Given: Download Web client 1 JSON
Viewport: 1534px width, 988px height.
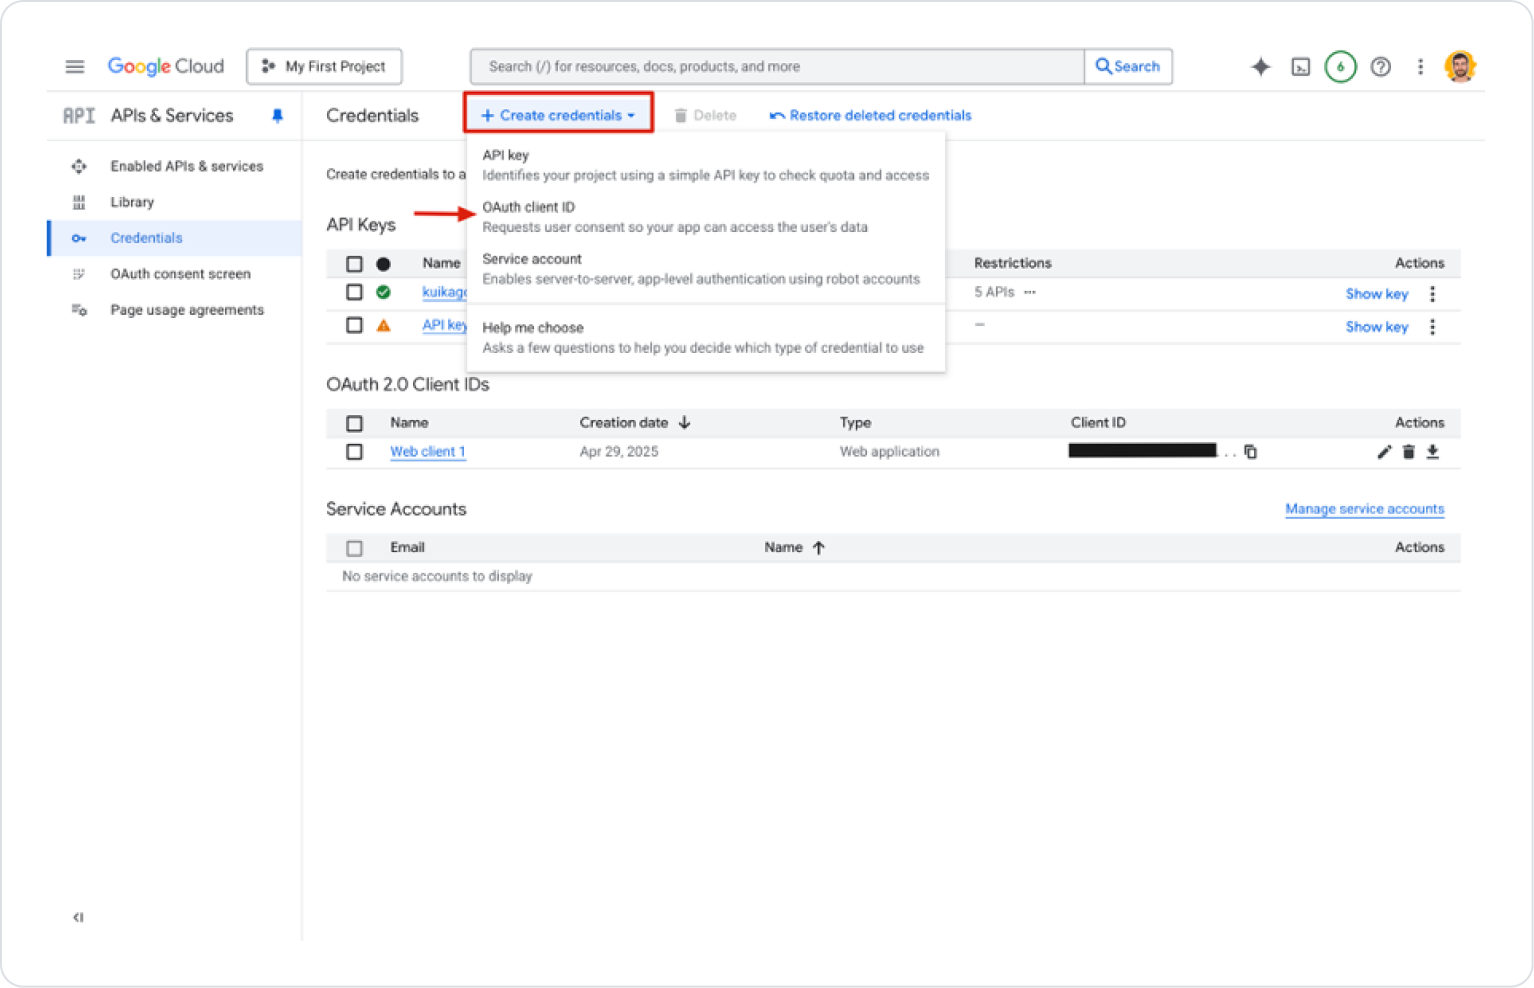Looking at the screenshot, I should click(1432, 452).
